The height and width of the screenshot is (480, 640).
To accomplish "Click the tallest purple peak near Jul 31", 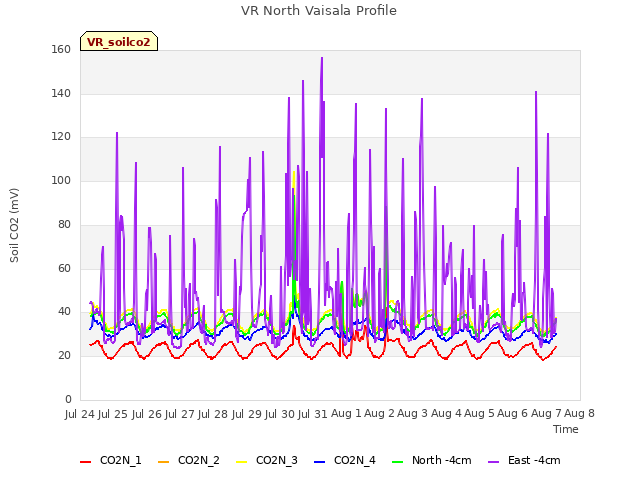I will (x=322, y=59).
